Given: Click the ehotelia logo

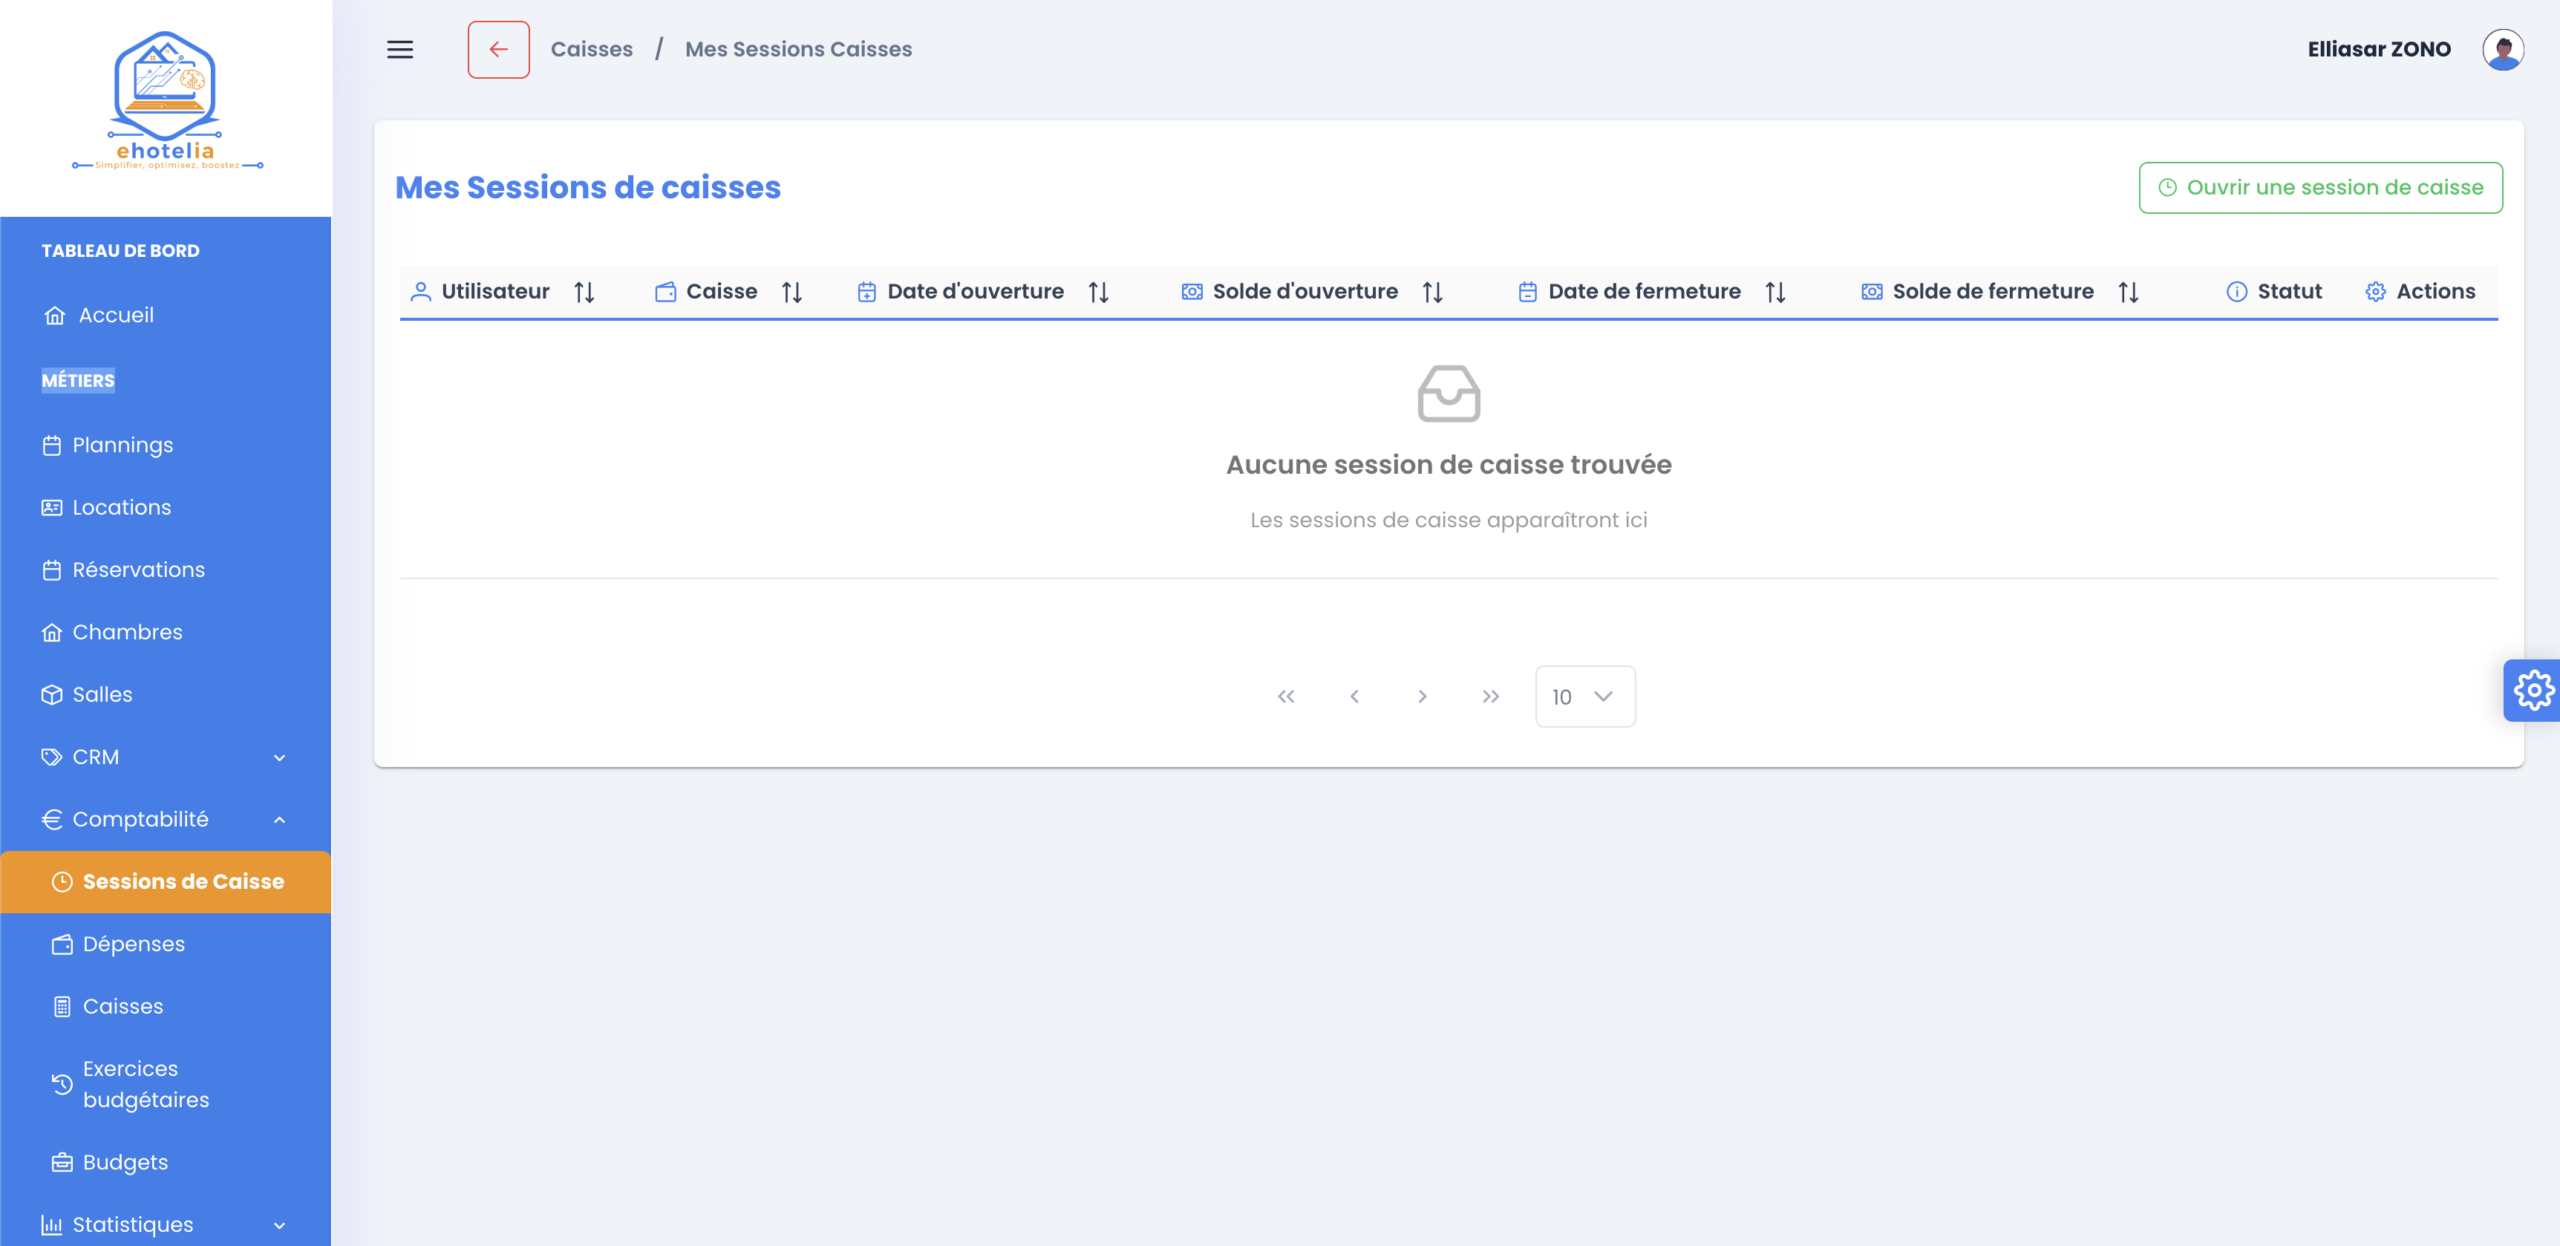Looking at the screenshot, I should point(166,100).
